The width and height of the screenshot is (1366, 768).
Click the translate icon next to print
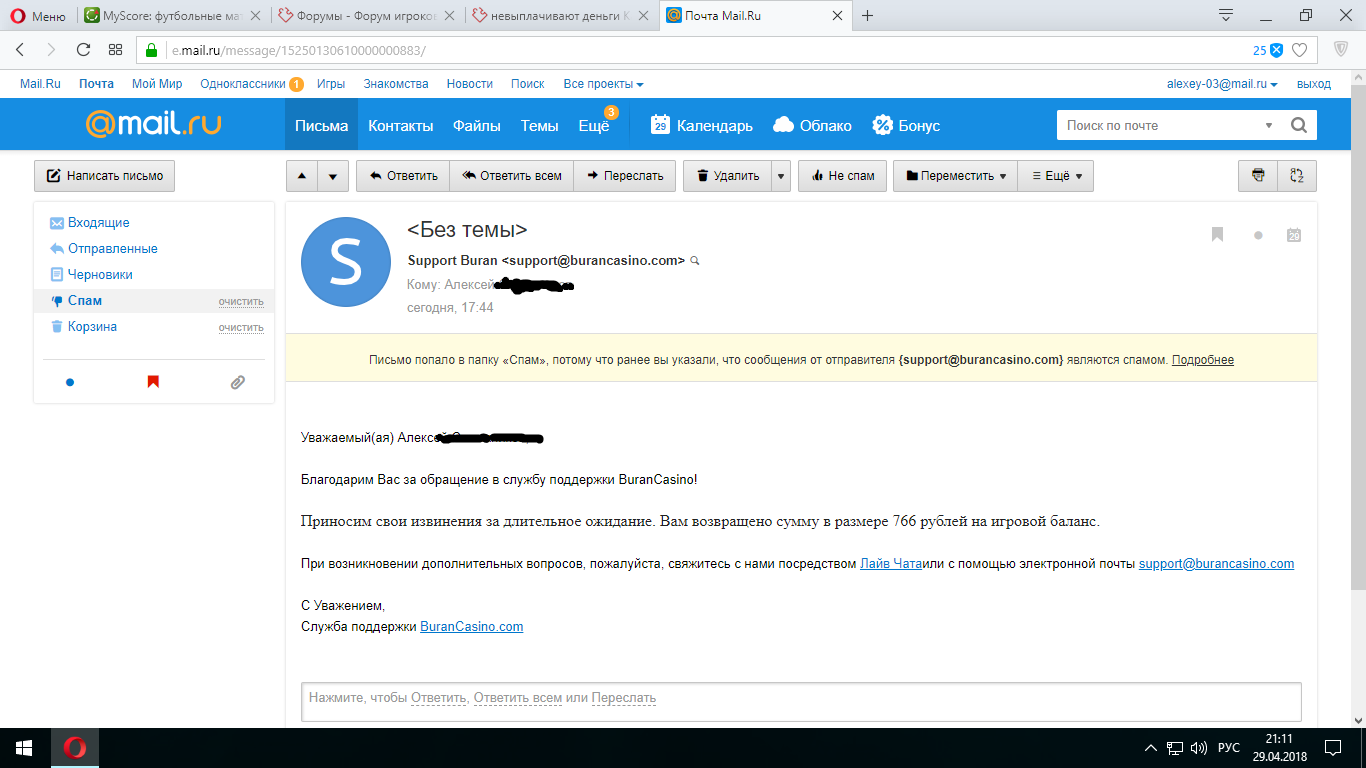[1297, 176]
